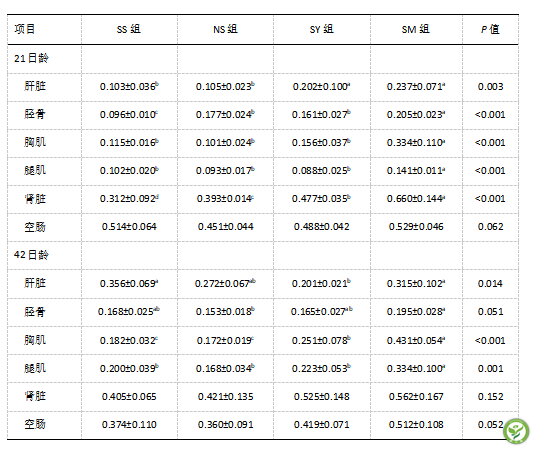
Task: Click the cell with value 0.360±0.091
Action: (226, 424)
